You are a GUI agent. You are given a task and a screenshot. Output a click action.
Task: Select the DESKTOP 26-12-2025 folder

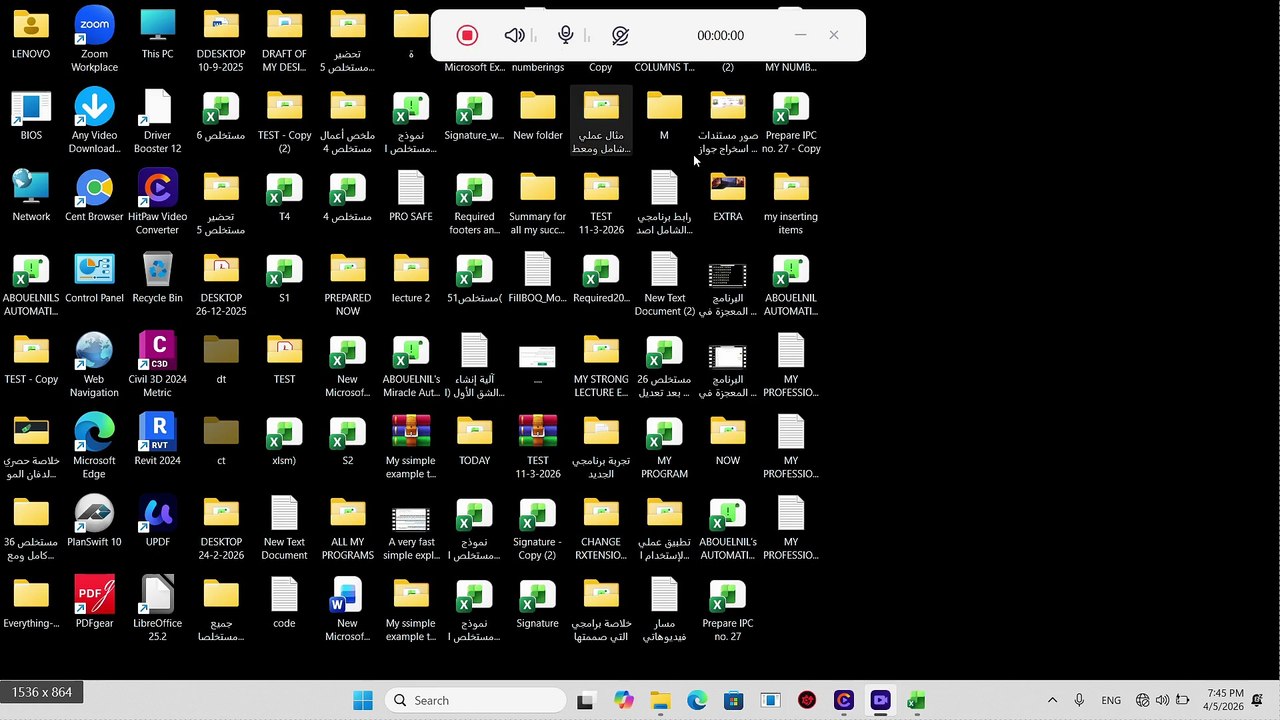pos(221,284)
